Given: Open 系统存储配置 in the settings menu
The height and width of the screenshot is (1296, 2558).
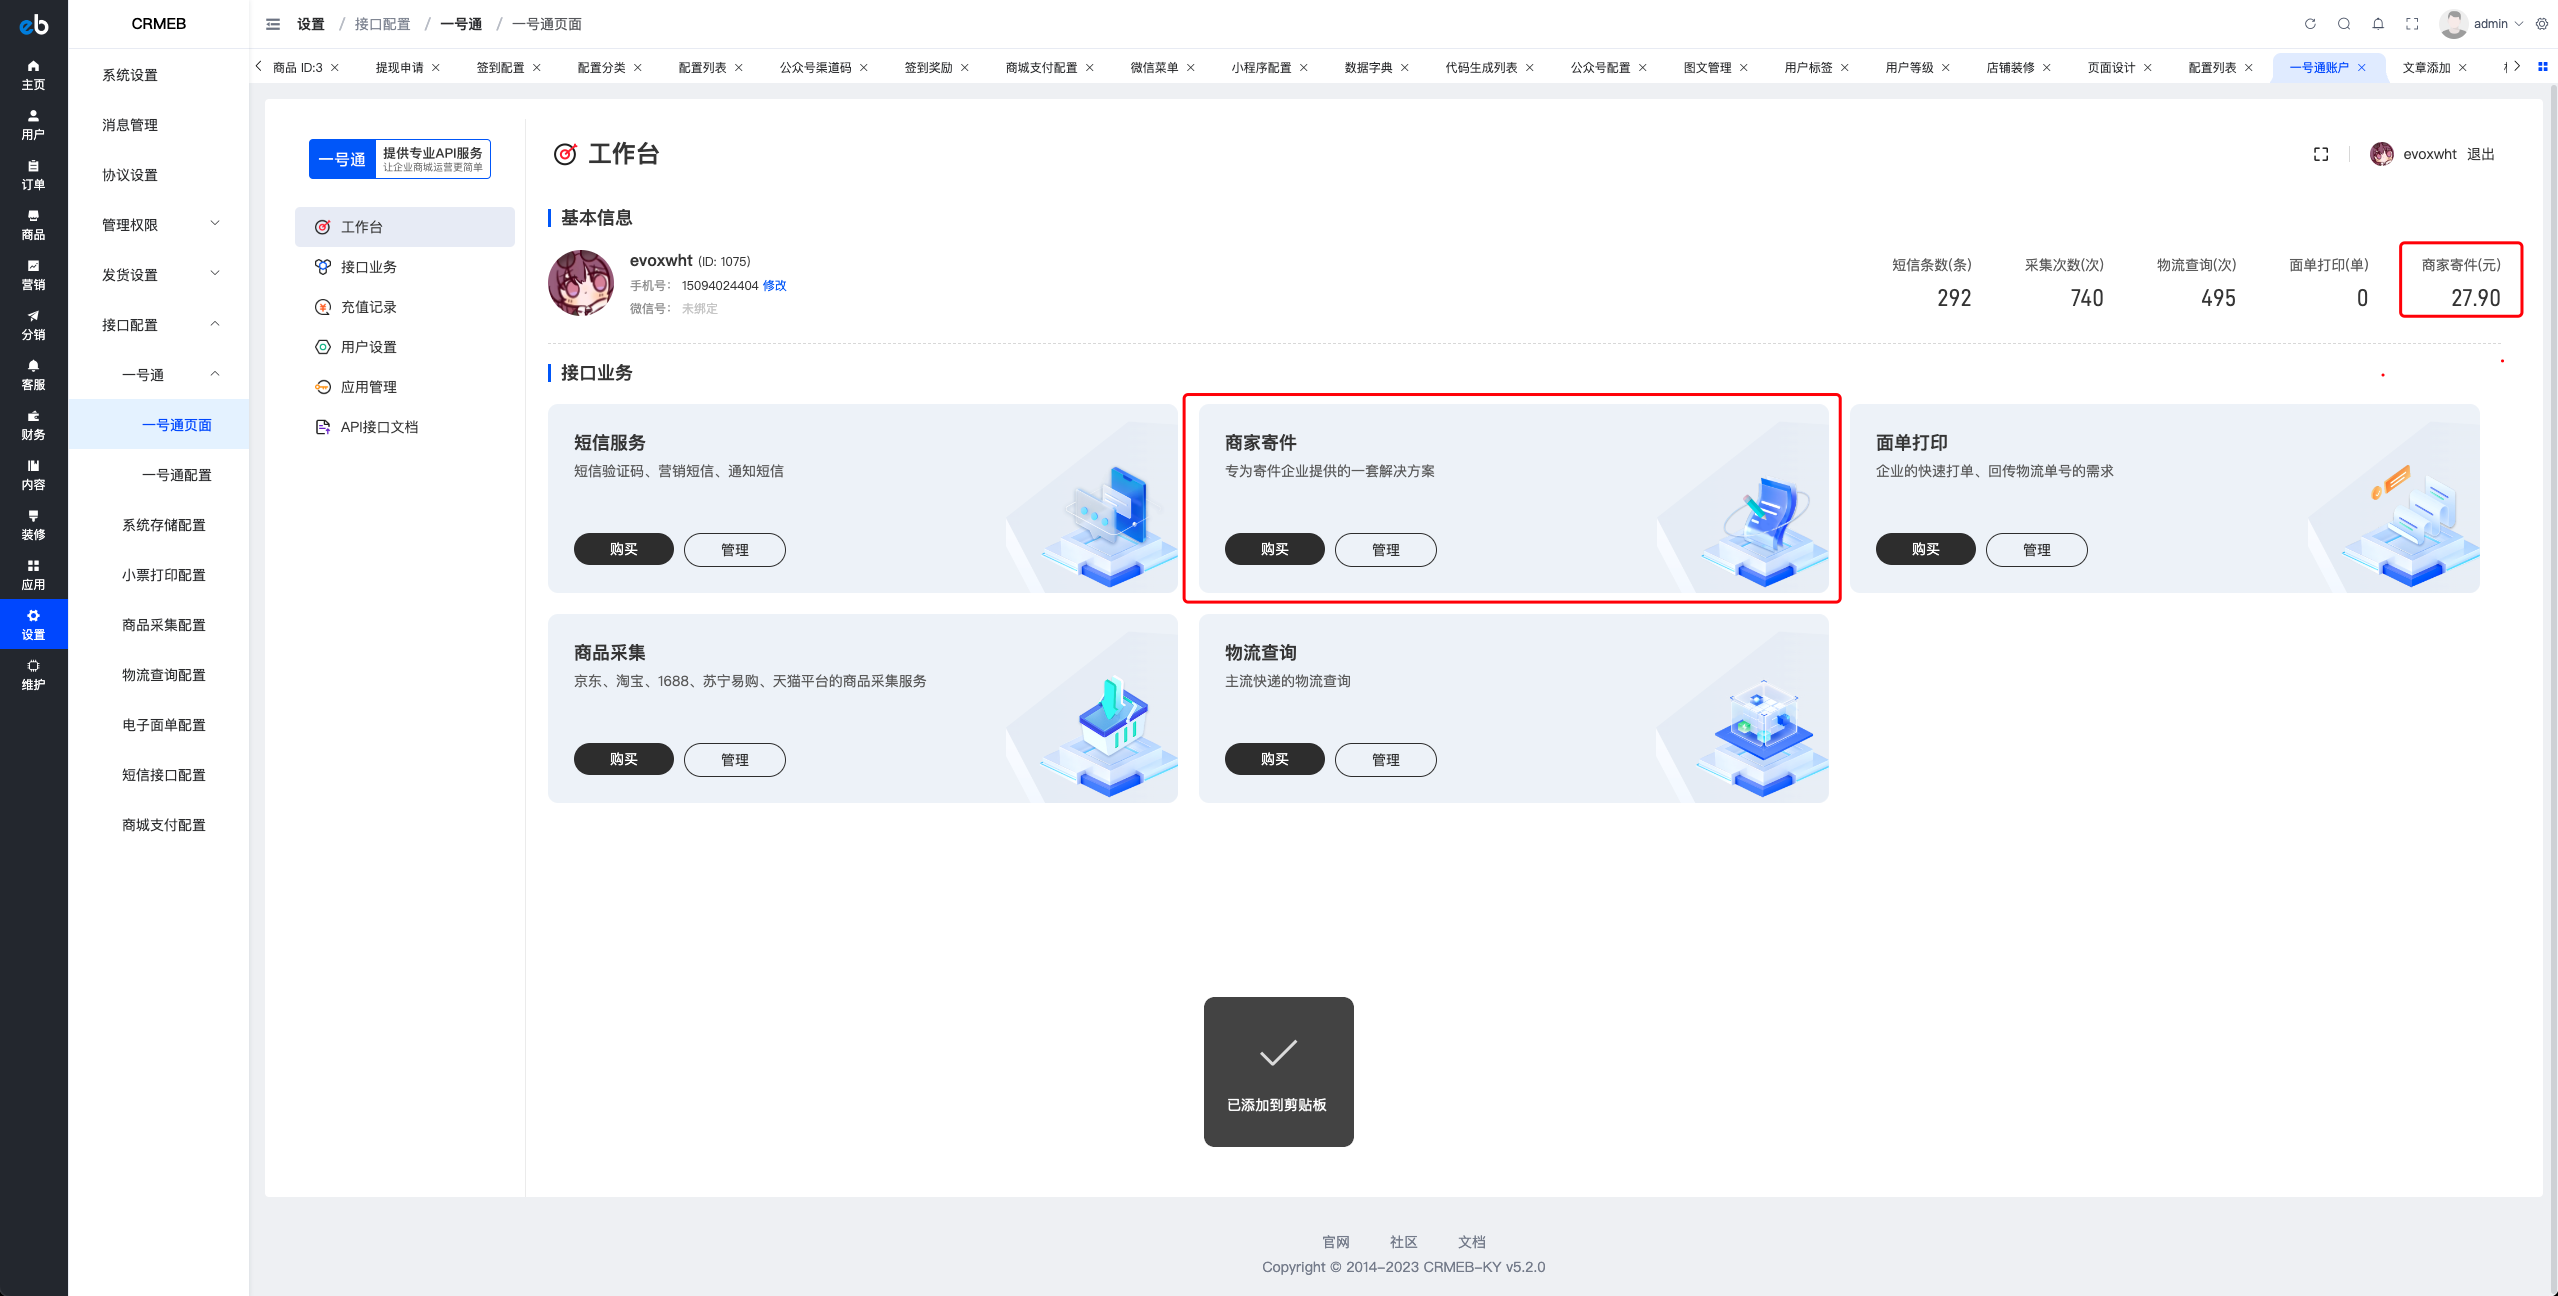Looking at the screenshot, I should pos(160,525).
